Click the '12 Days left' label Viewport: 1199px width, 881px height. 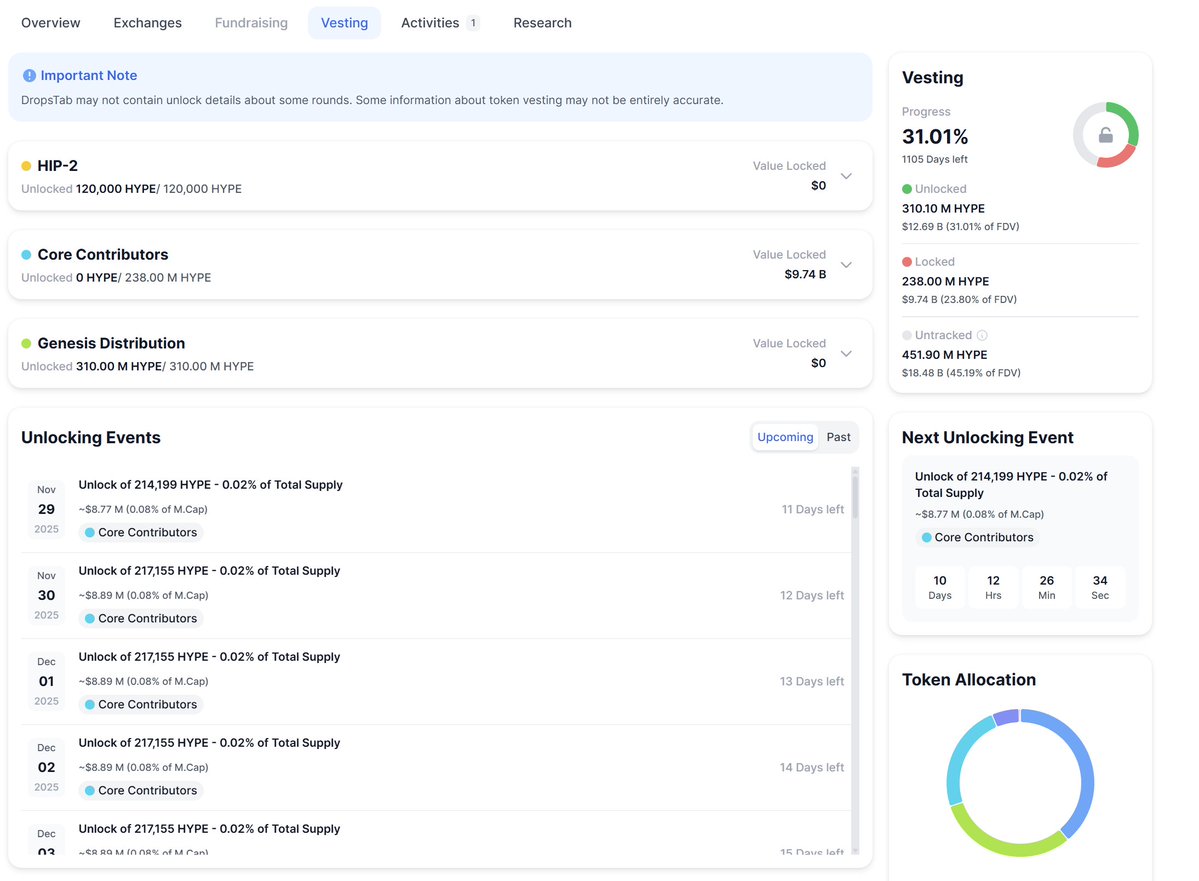click(x=811, y=595)
